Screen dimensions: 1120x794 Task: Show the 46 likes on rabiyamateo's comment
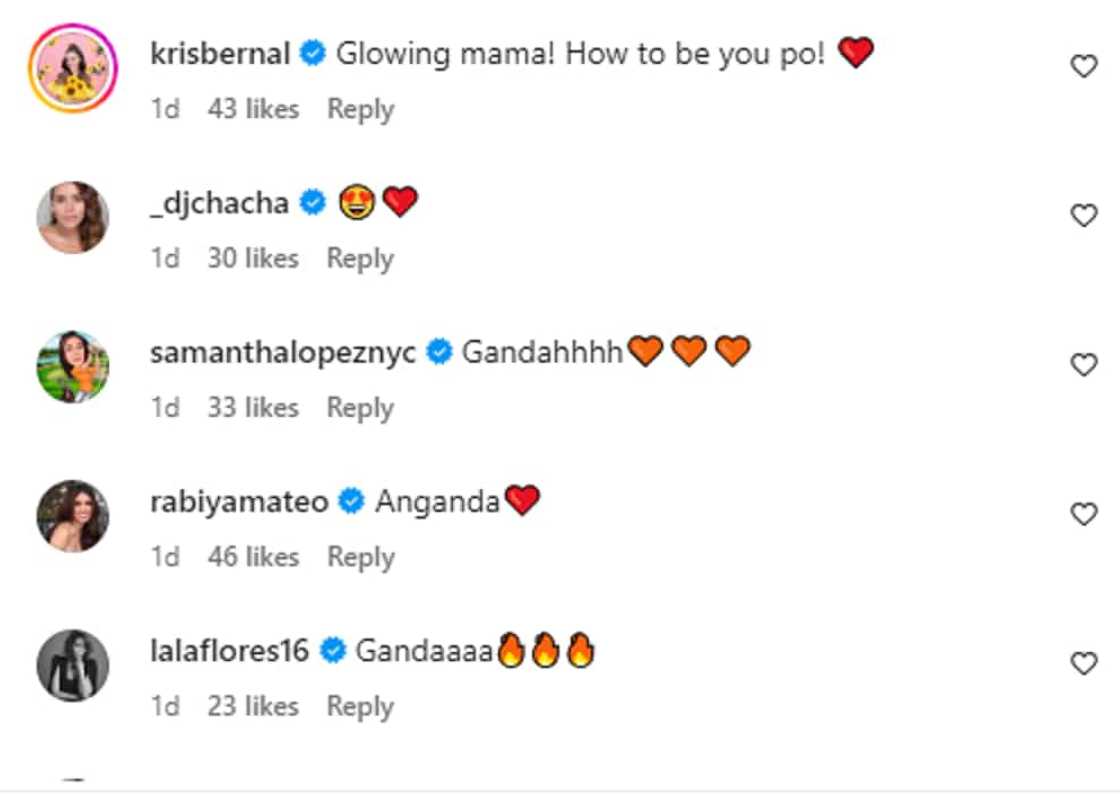coord(253,556)
